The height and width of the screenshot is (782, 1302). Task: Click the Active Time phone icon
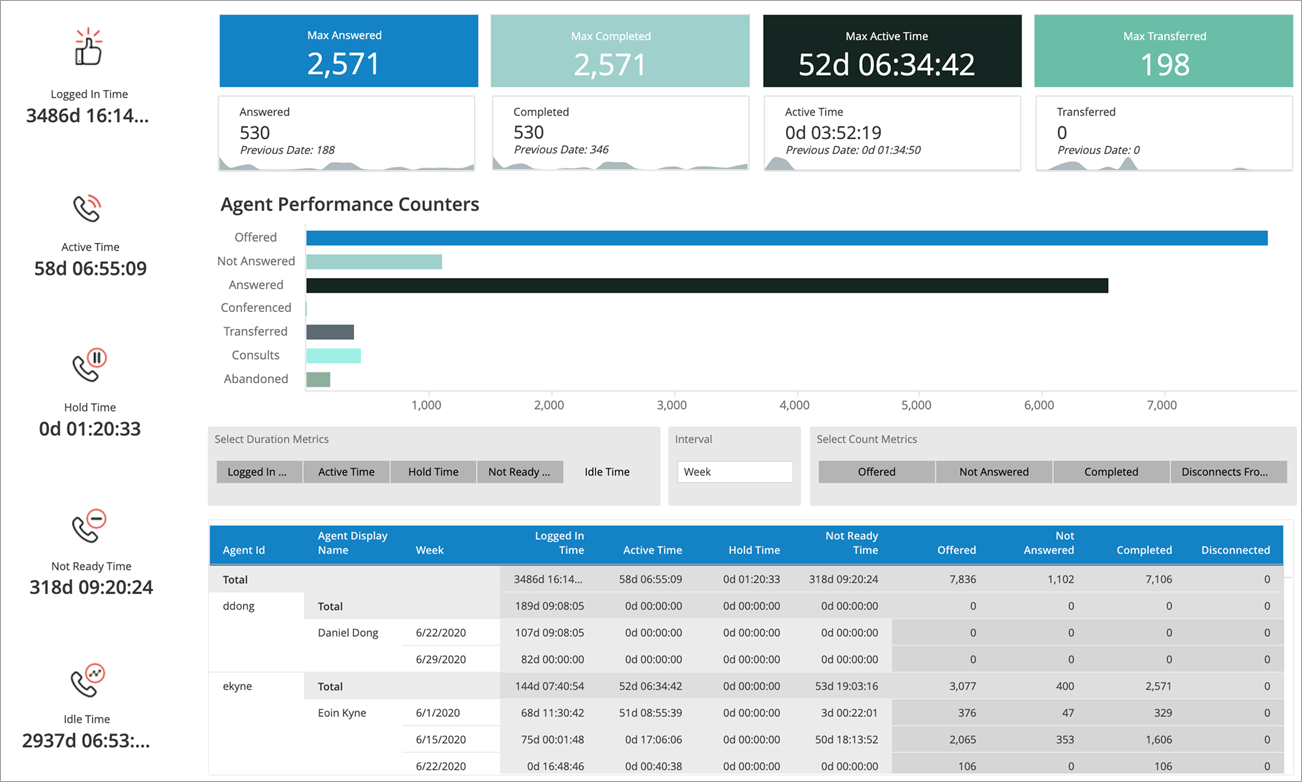[88, 208]
